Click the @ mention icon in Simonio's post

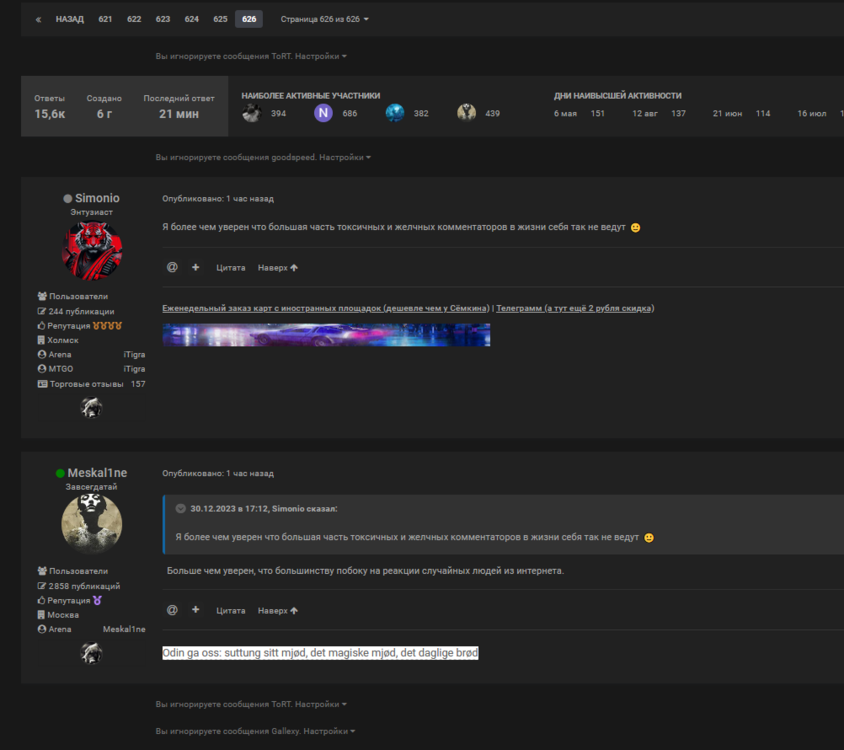[172, 267]
